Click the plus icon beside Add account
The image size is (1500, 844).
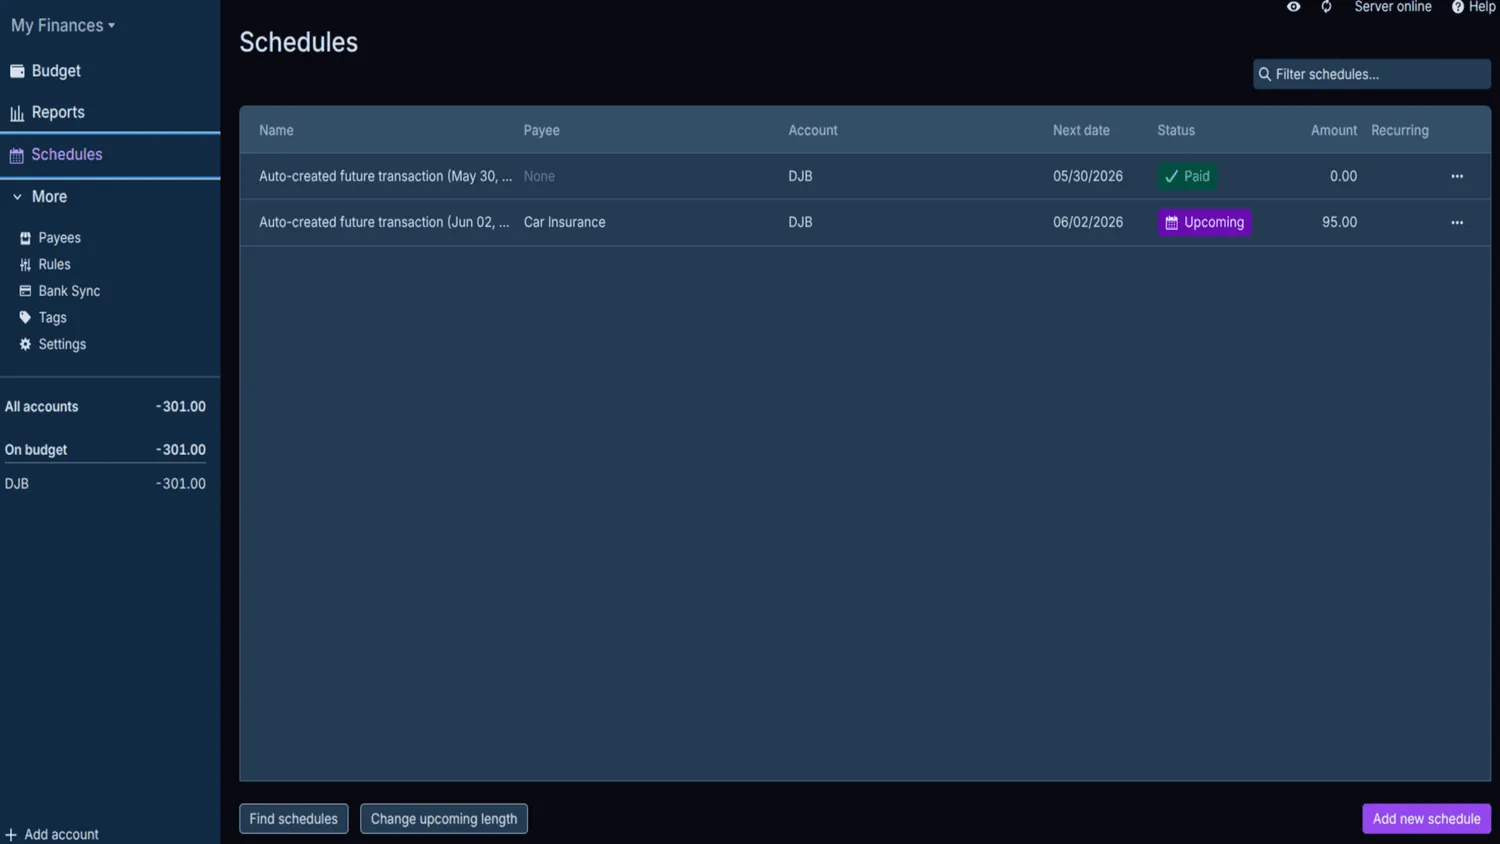11,835
